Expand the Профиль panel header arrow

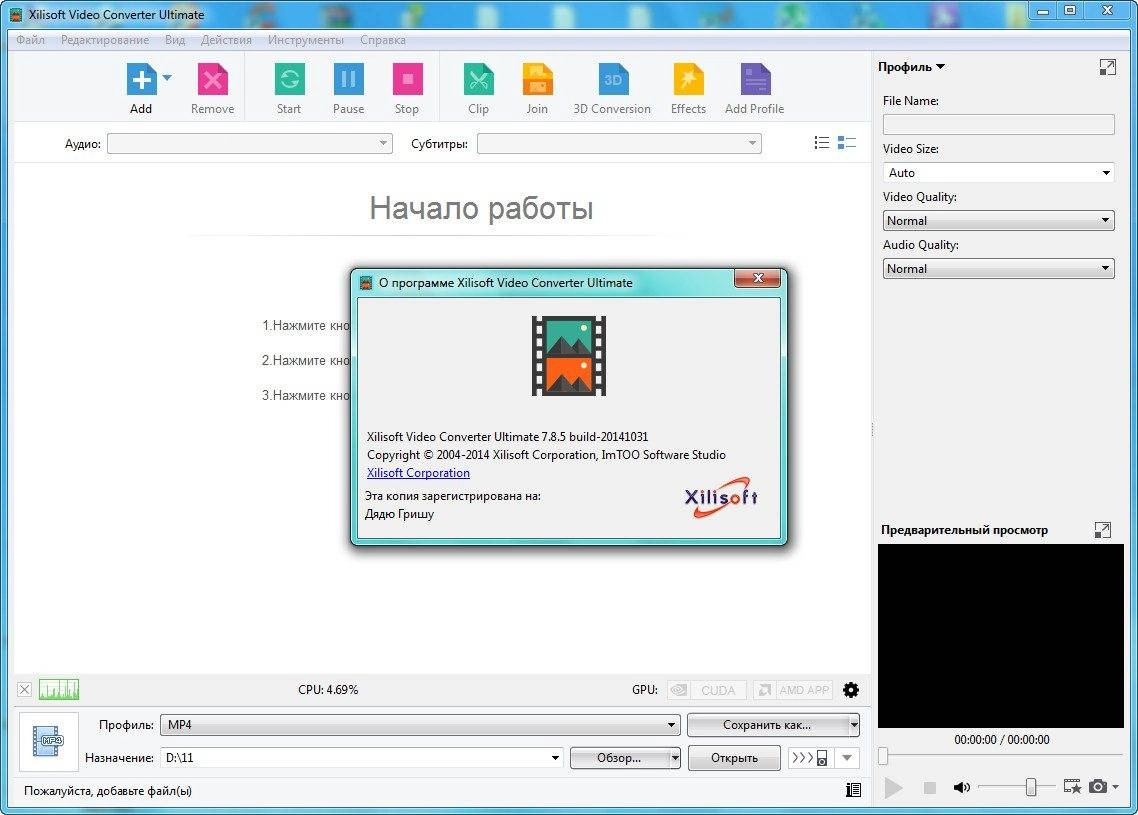[941, 67]
